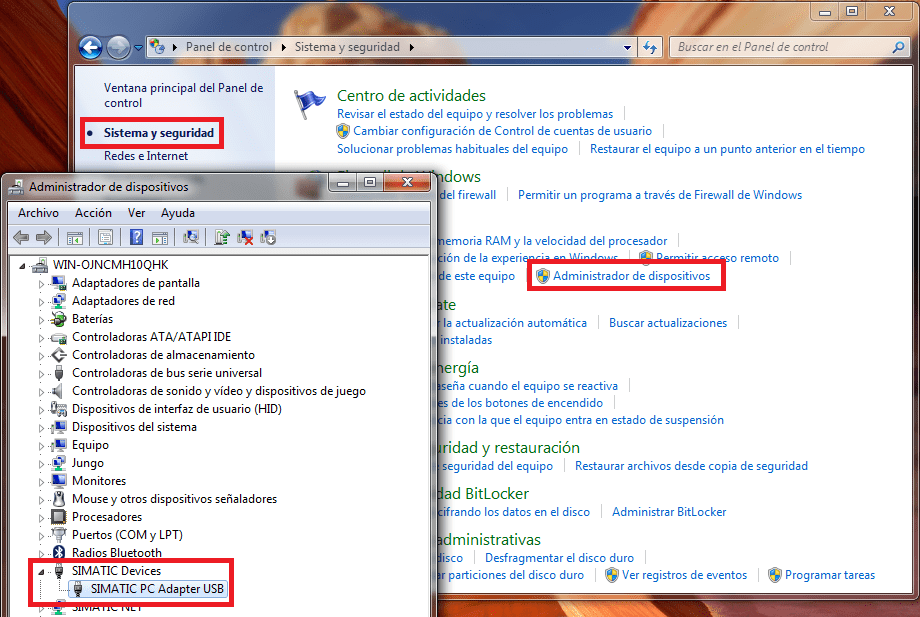920x617 pixels.
Task: Open the Ver menu
Action: click(136, 213)
